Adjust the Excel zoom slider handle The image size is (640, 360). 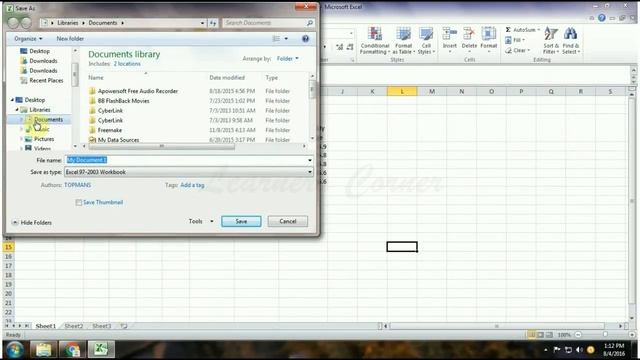pyautogui.click(x=605, y=335)
